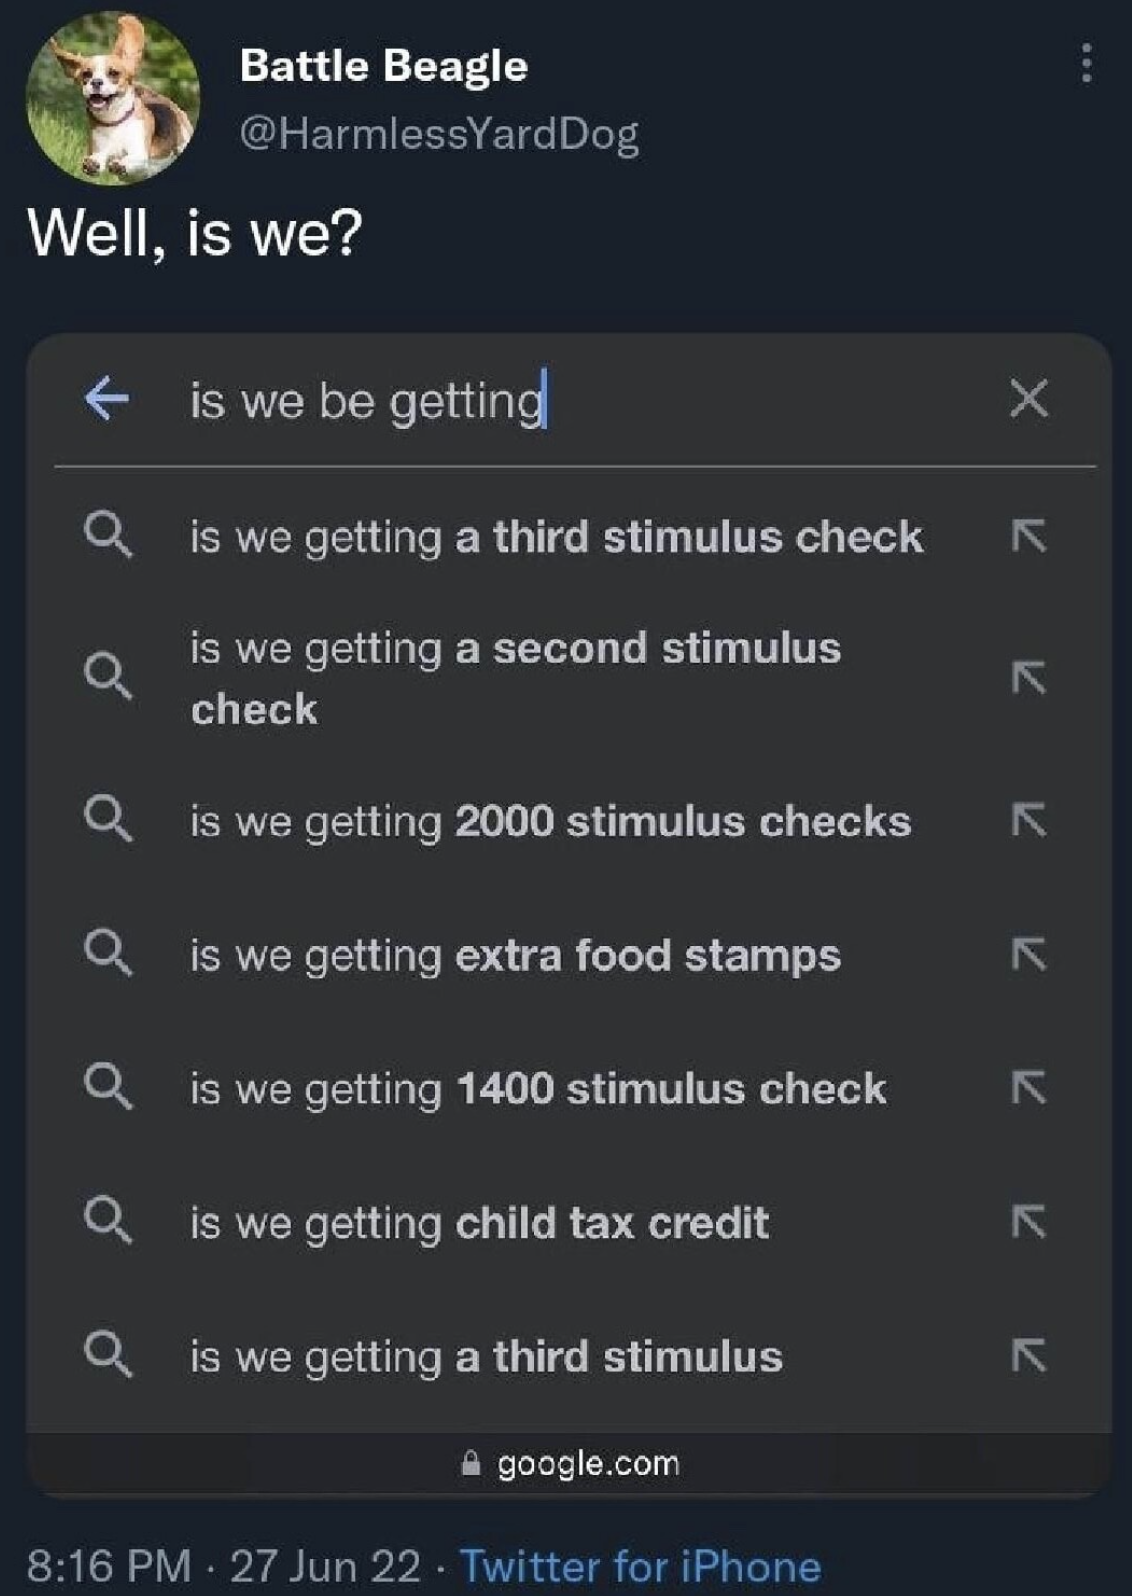Choose the '2000 stimulus checks' suggestion
This screenshot has width=1132, height=1596.
tap(550, 821)
